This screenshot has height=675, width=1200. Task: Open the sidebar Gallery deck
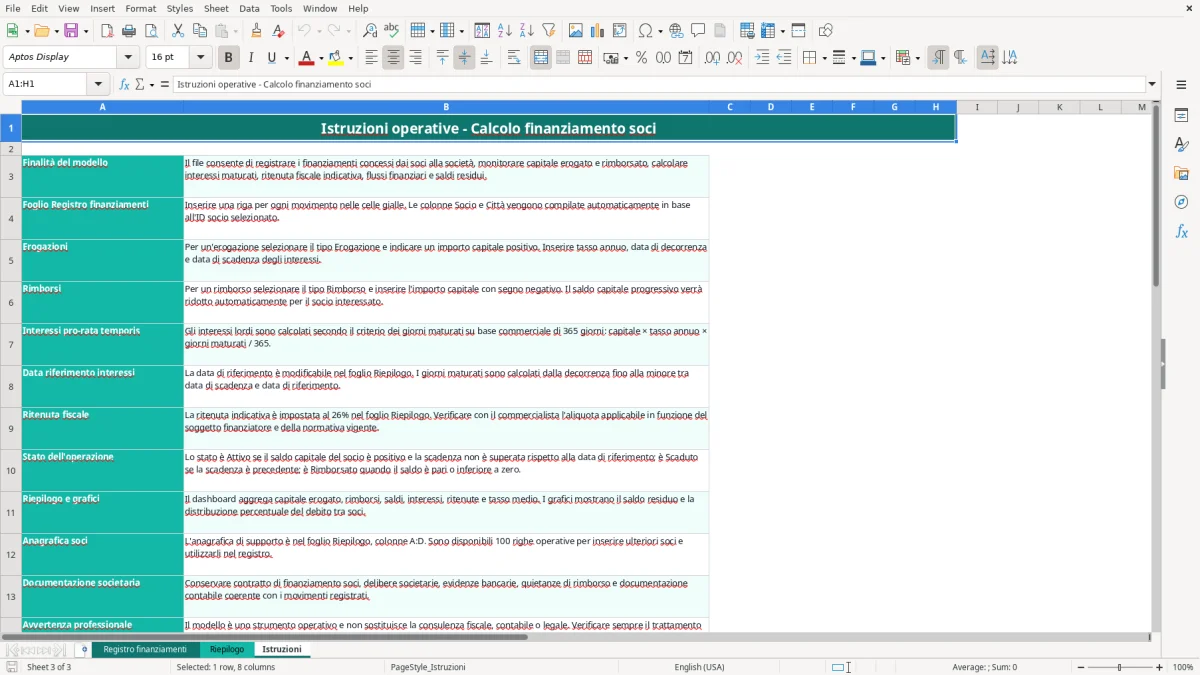[1181, 173]
